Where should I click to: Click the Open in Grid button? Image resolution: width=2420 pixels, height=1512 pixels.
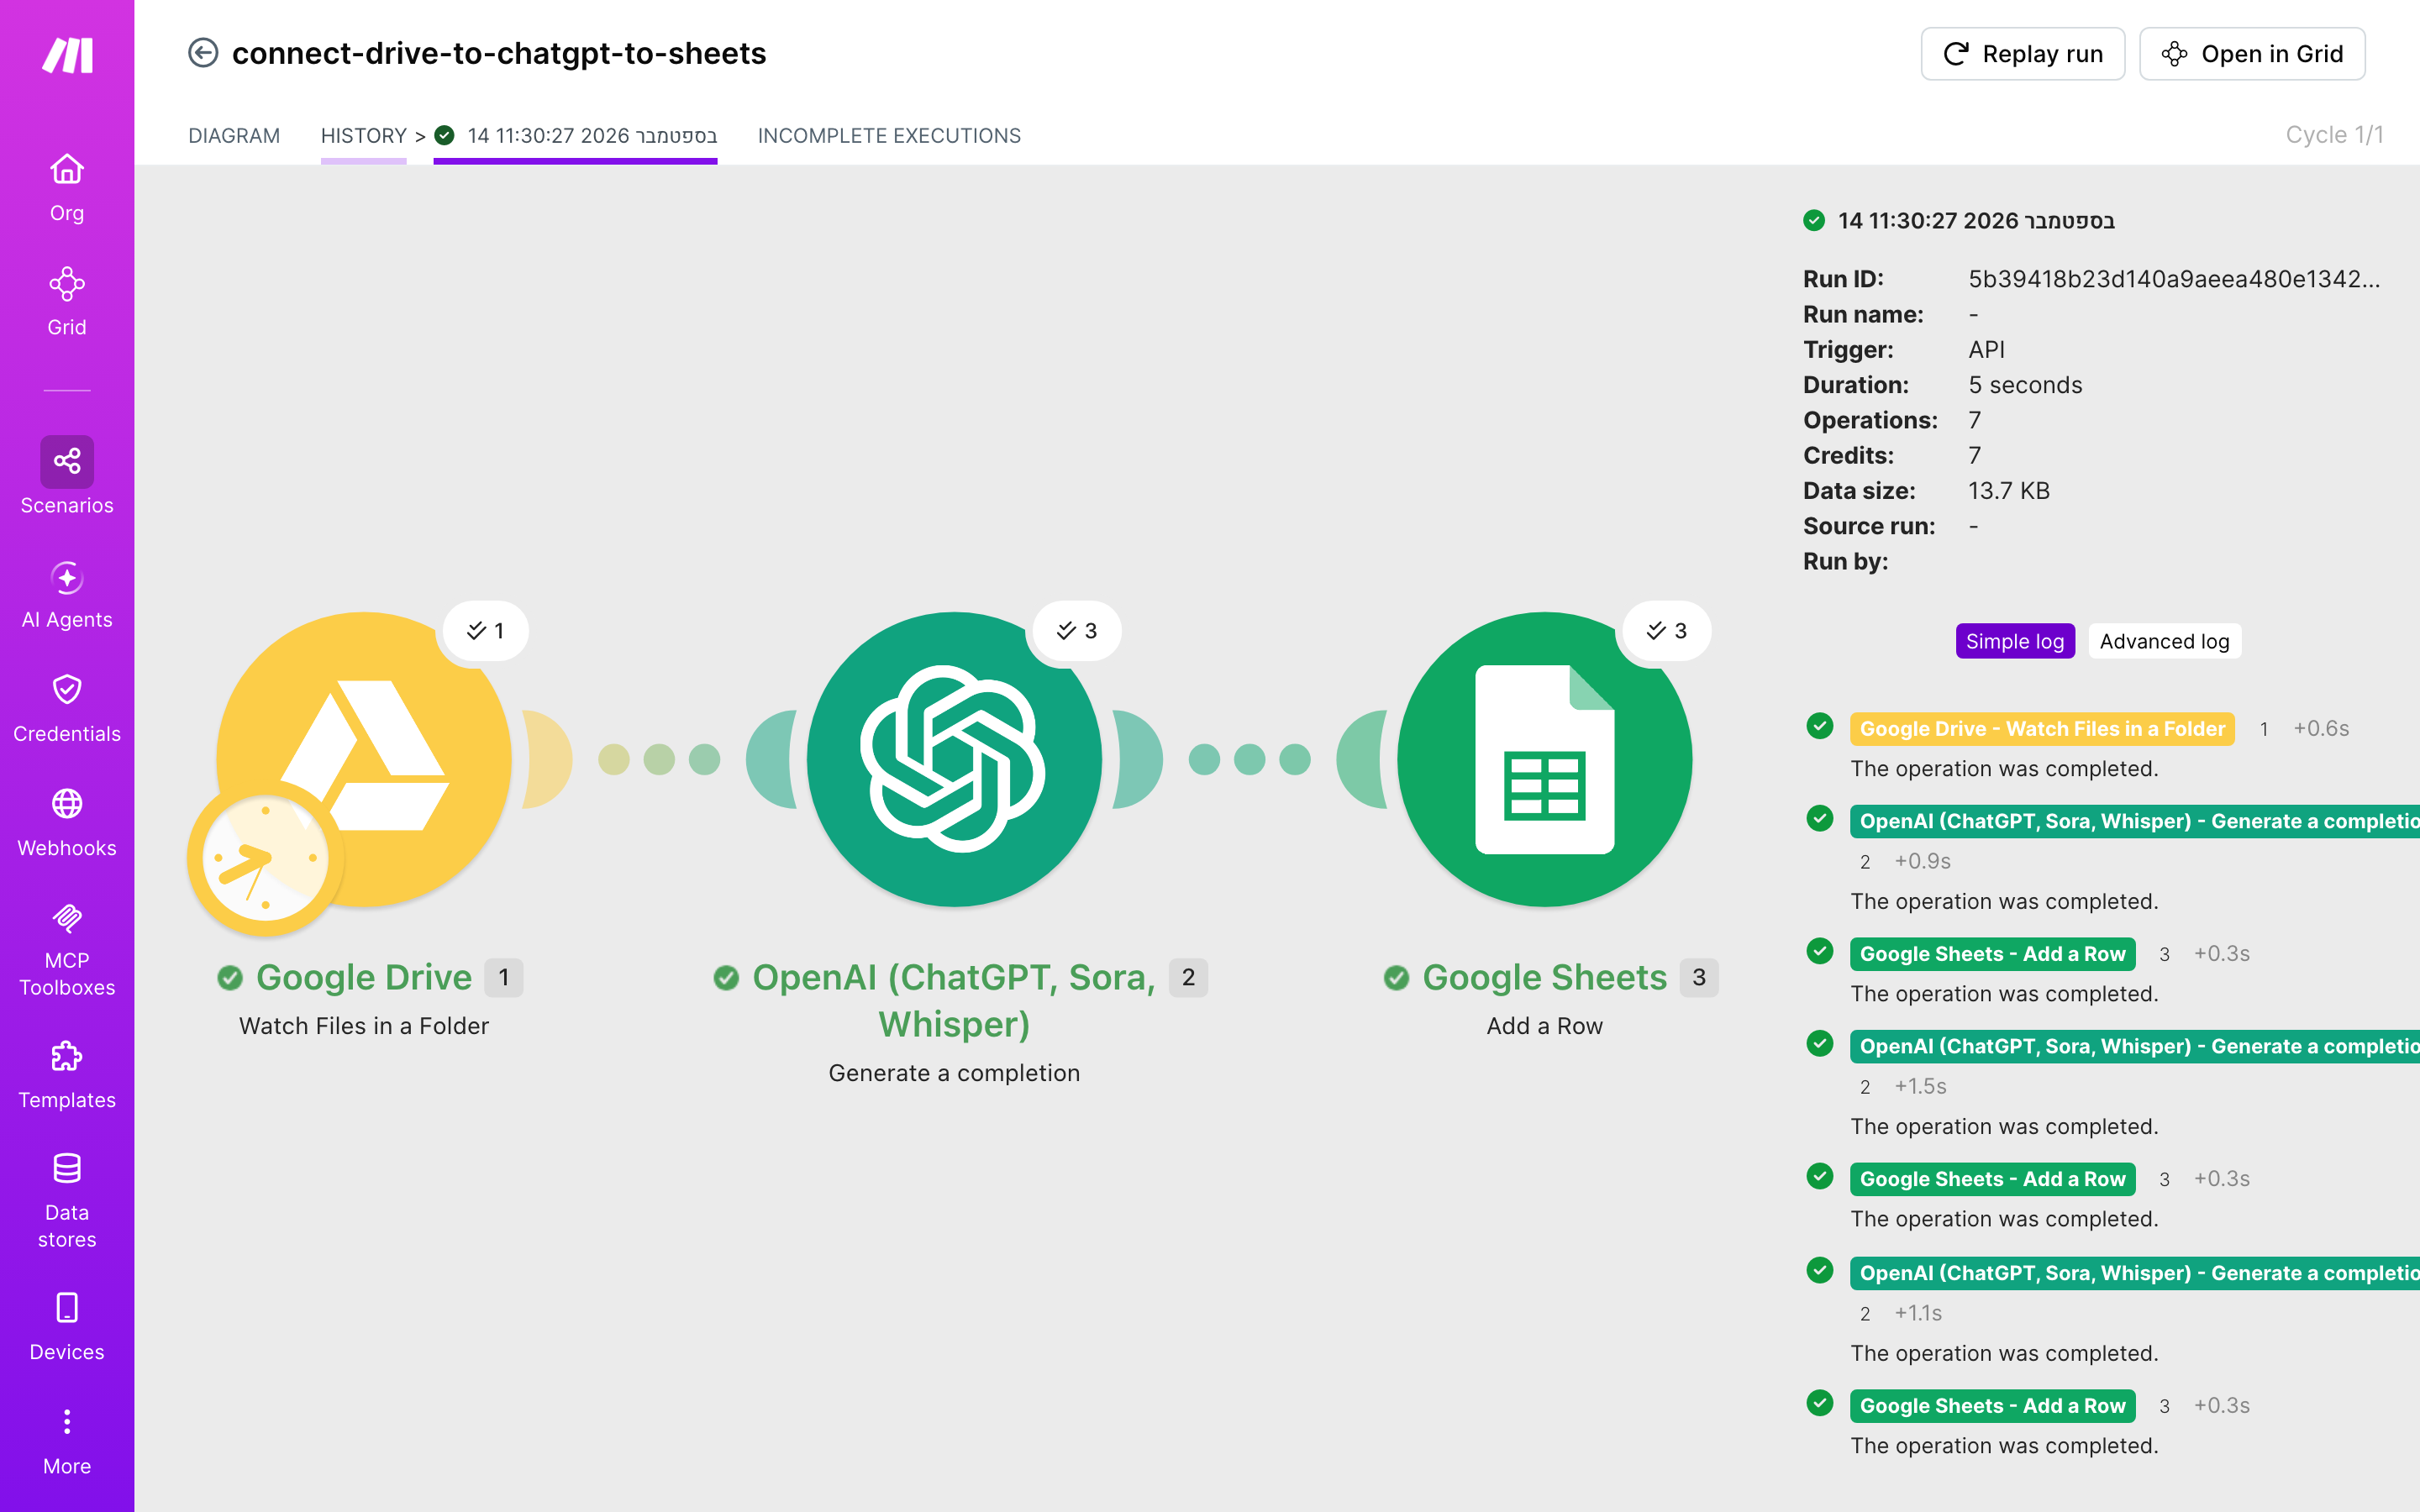point(2252,53)
